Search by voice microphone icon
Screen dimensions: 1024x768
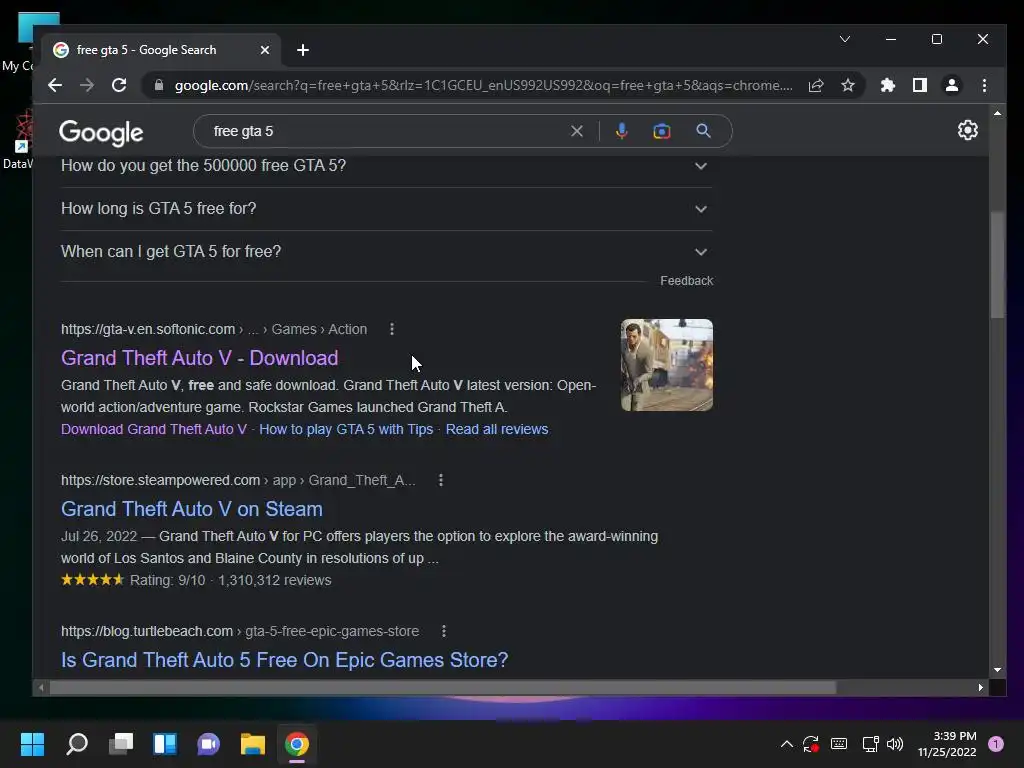[x=622, y=131]
